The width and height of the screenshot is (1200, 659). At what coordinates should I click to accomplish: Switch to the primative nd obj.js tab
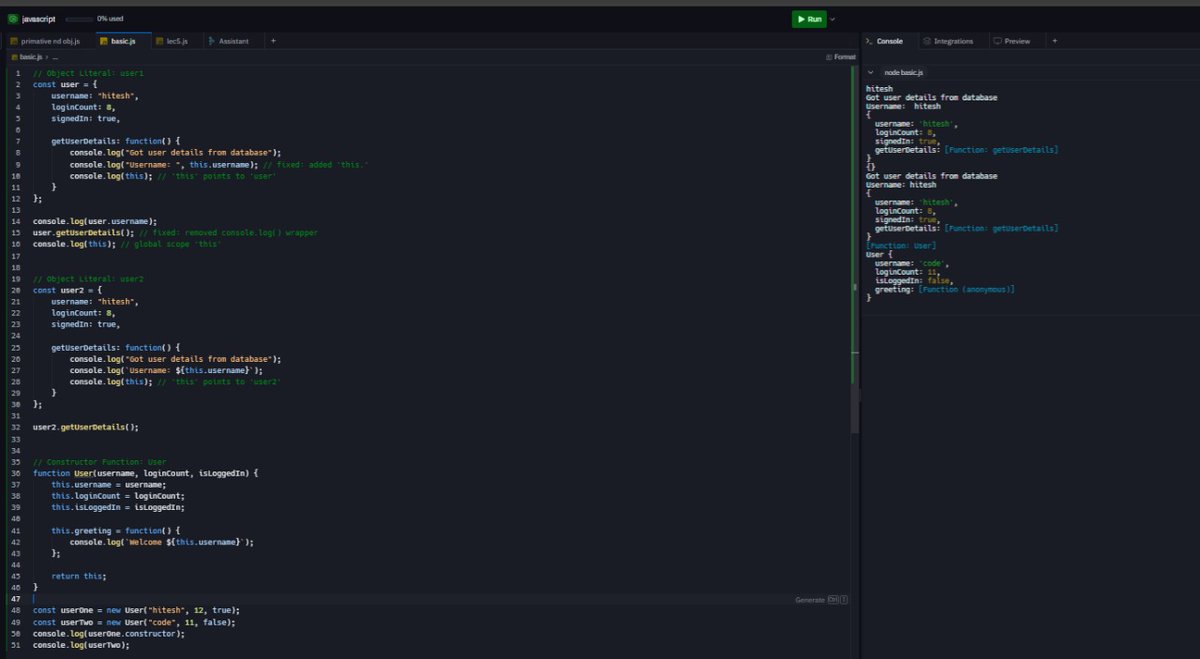[x=51, y=41]
